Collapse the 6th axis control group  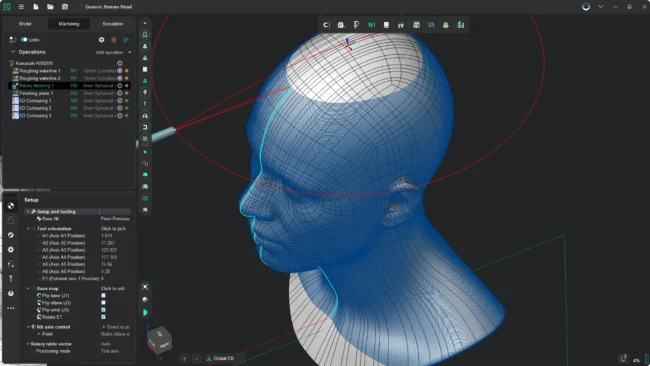[28, 327]
